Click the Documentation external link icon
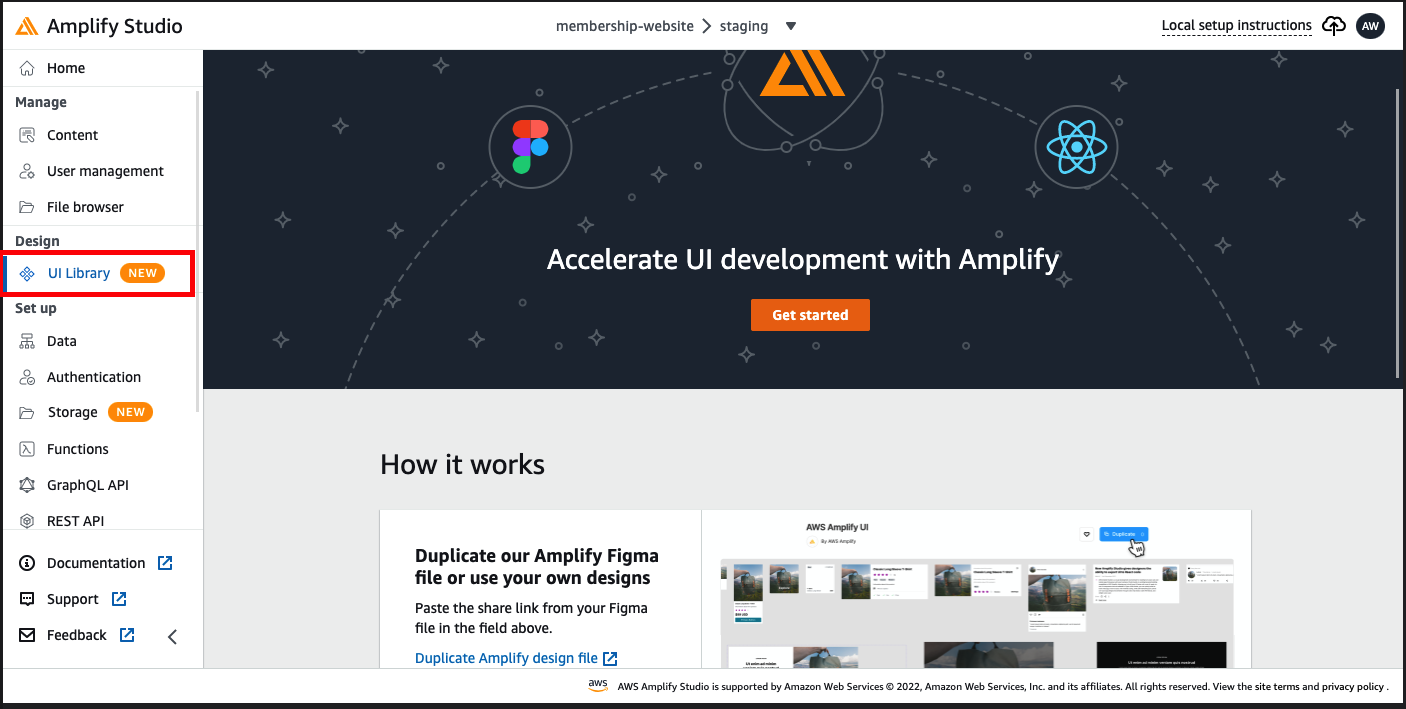This screenshot has width=1406, height=709. click(x=165, y=563)
